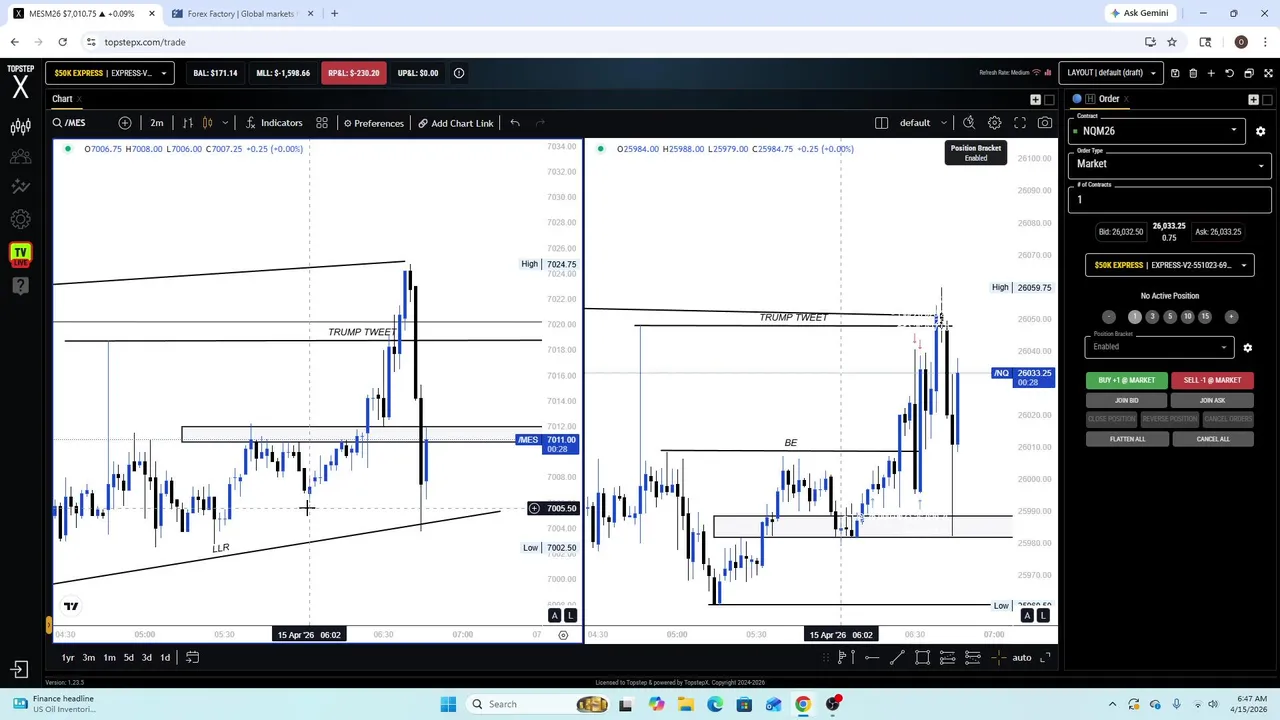Open Google Chrome in the Windows taskbar
This screenshot has width=1280, height=720.
(802, 704)
